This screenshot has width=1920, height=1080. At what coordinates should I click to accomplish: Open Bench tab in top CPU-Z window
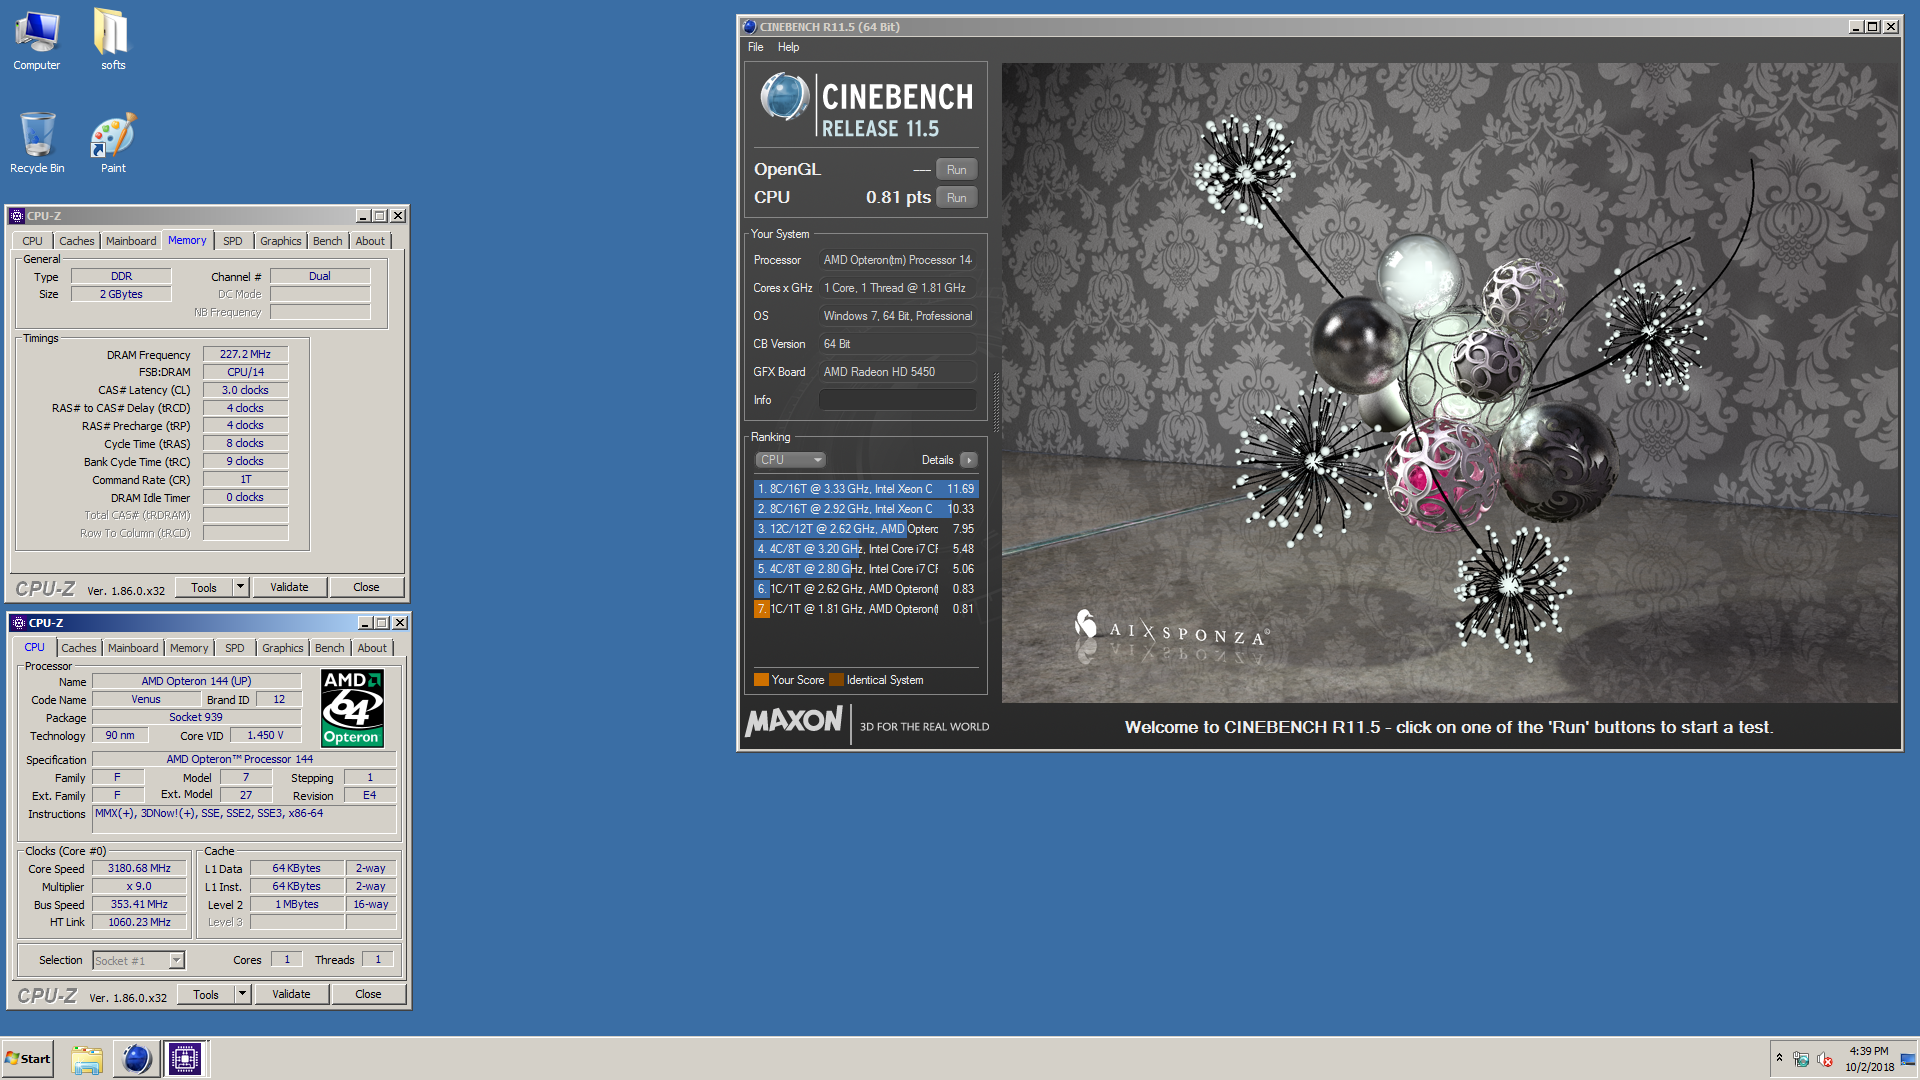[327, 241]
